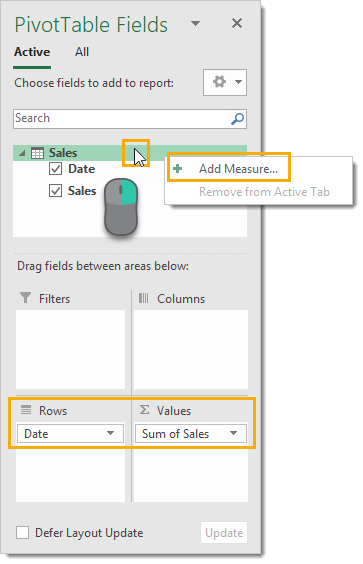Open the Sum of Sales dropdown
This screenshot has height=564, width=363.
point(233,433)
